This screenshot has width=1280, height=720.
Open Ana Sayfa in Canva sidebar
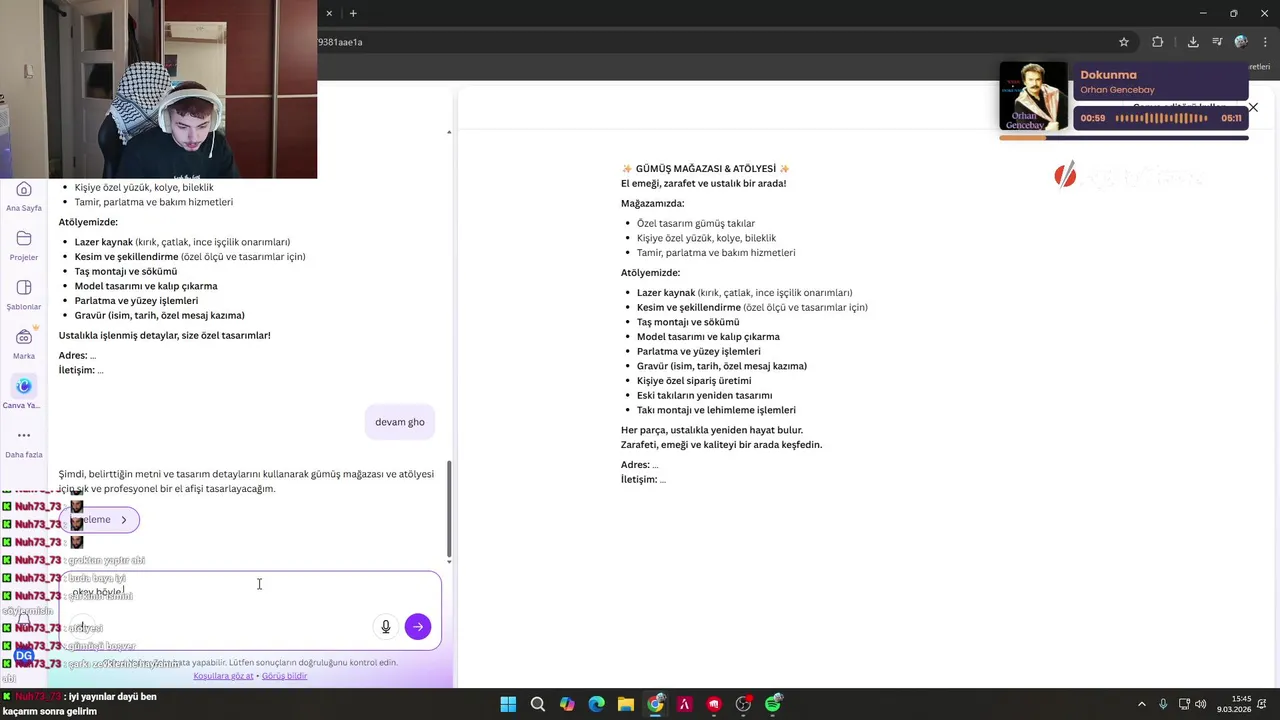point(24,196)
